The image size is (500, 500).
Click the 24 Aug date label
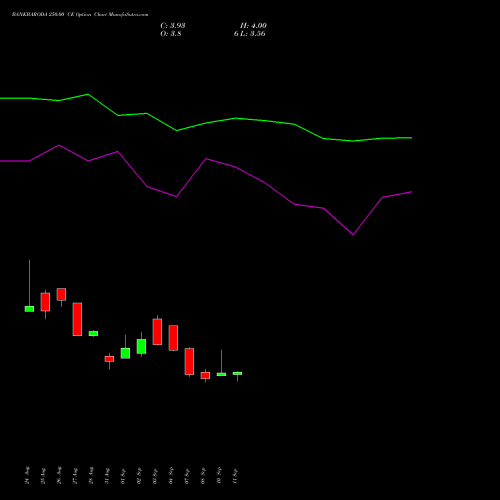(x=27, y=475)
